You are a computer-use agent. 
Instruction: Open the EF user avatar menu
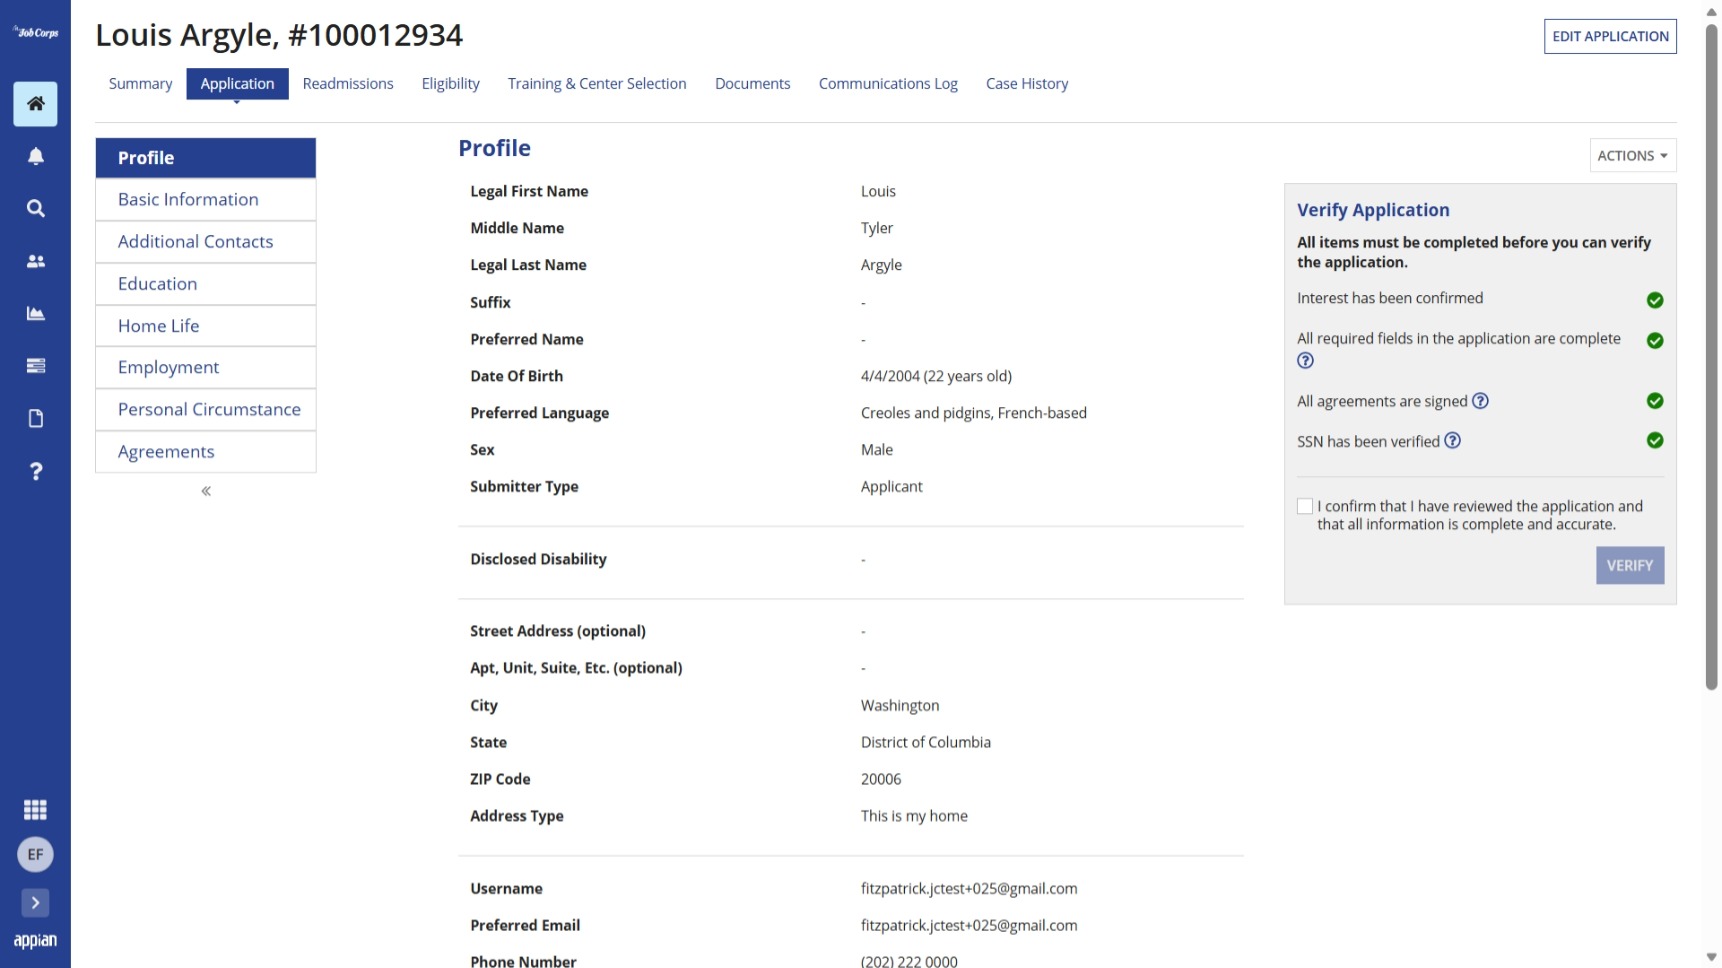35,855
